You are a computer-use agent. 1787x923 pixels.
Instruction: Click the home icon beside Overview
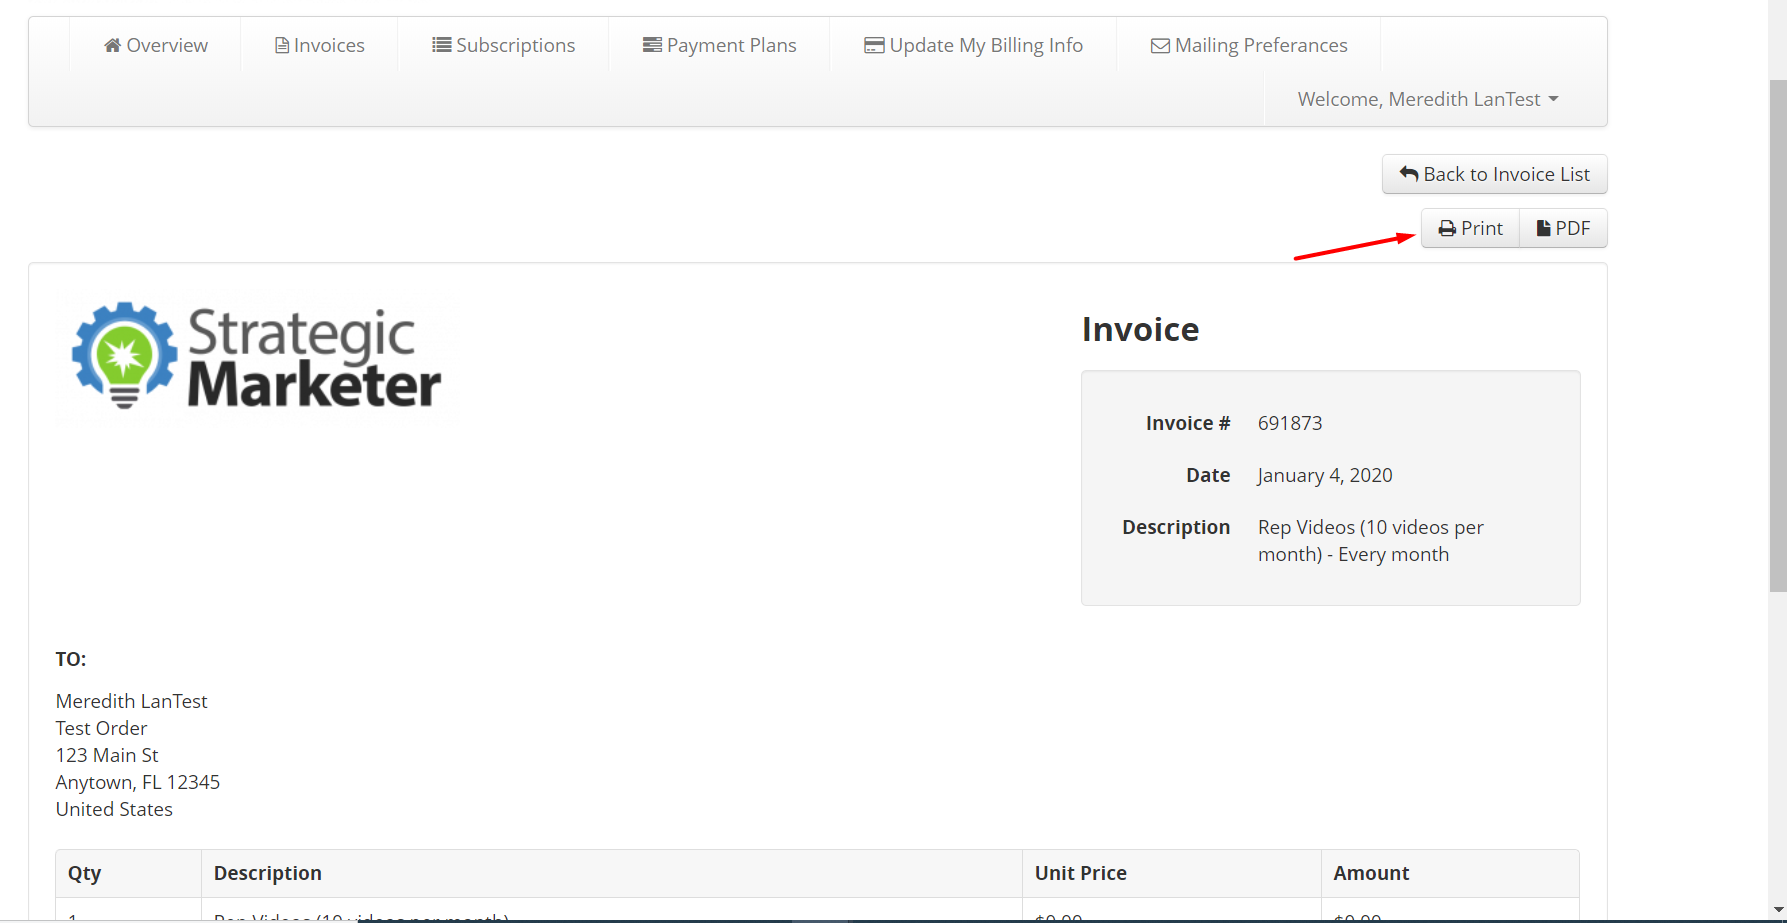112,45
